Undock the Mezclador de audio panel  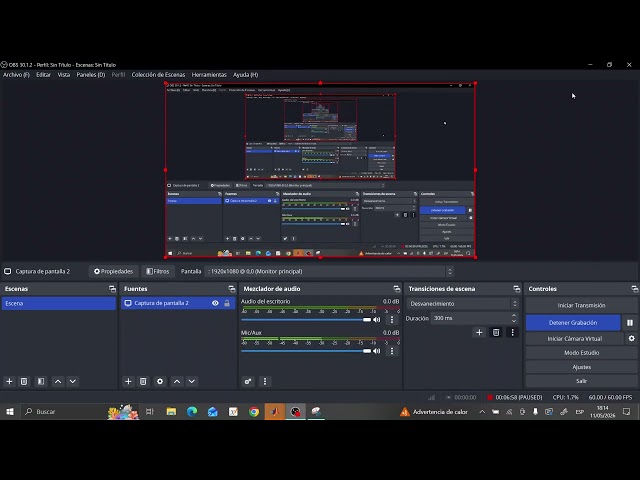click(397, 289)
